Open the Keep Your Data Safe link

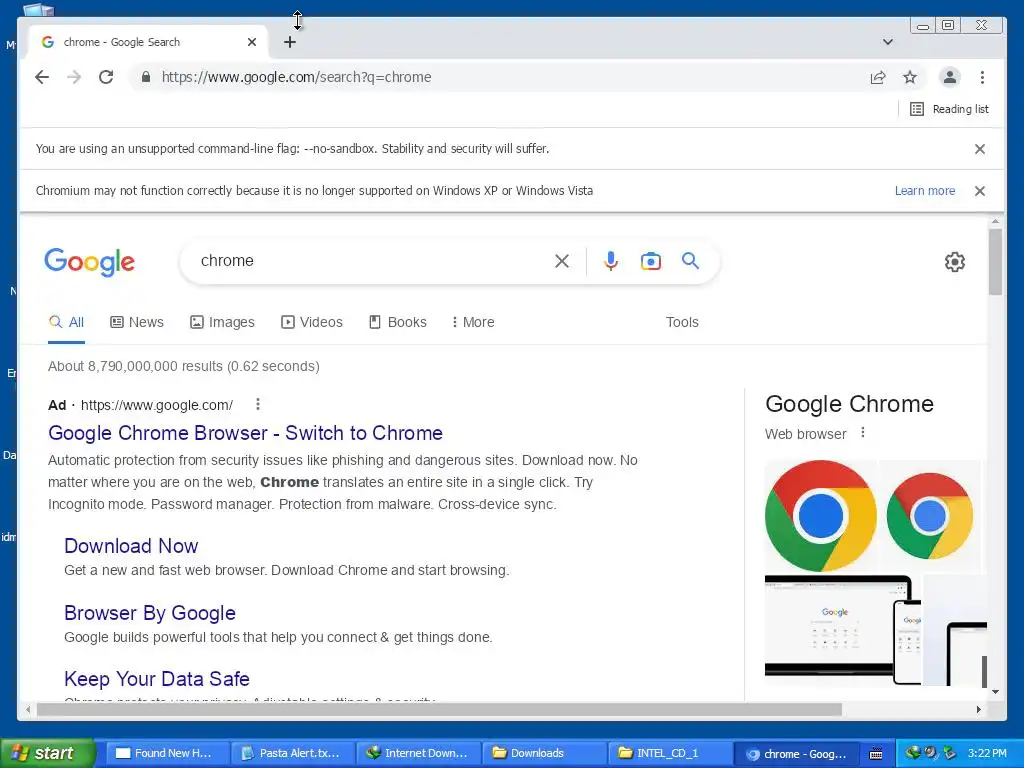coord(157,679)
